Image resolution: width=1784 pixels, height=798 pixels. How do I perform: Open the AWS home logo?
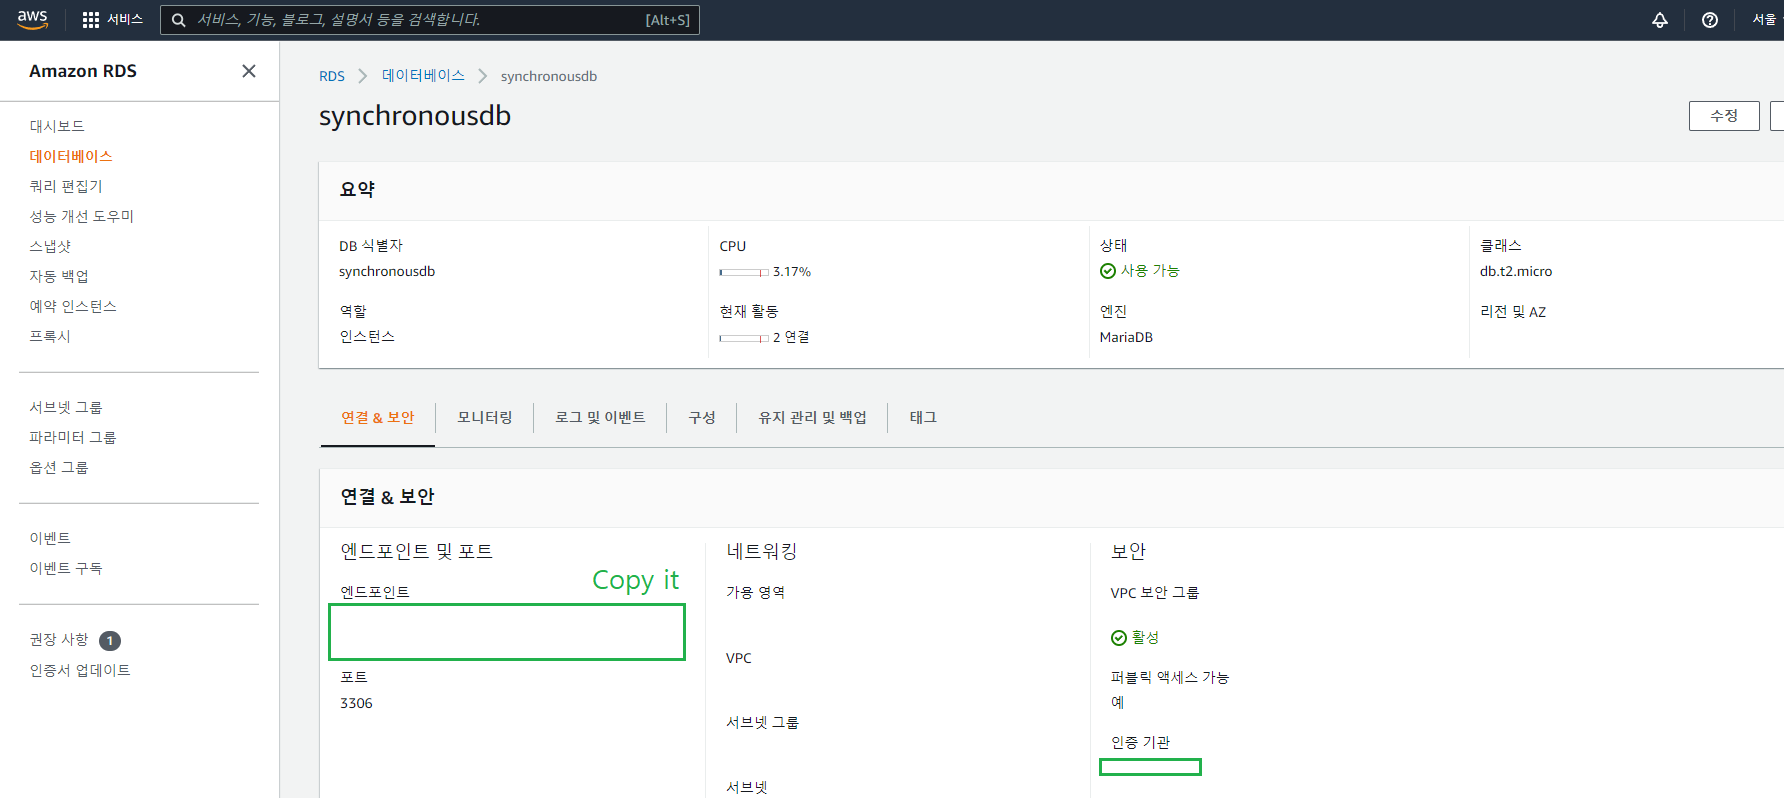click(33, 20)
